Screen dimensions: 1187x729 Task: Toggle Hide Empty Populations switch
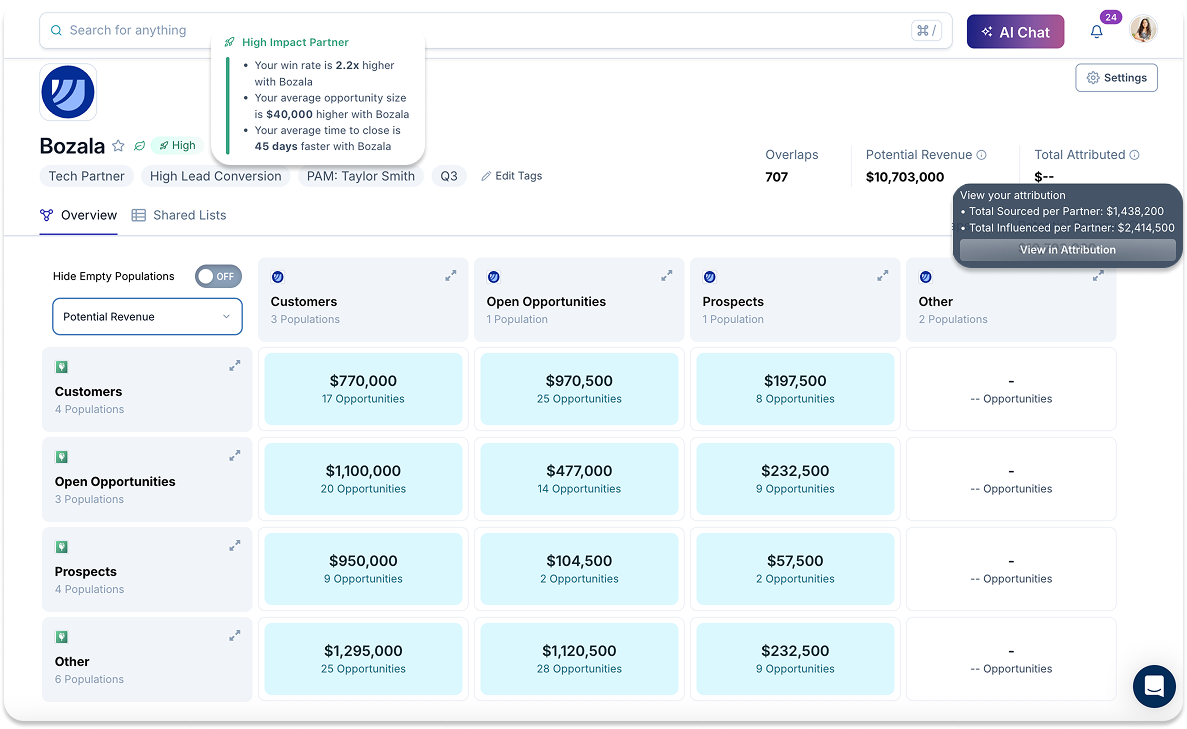click(x=218, y=276)
